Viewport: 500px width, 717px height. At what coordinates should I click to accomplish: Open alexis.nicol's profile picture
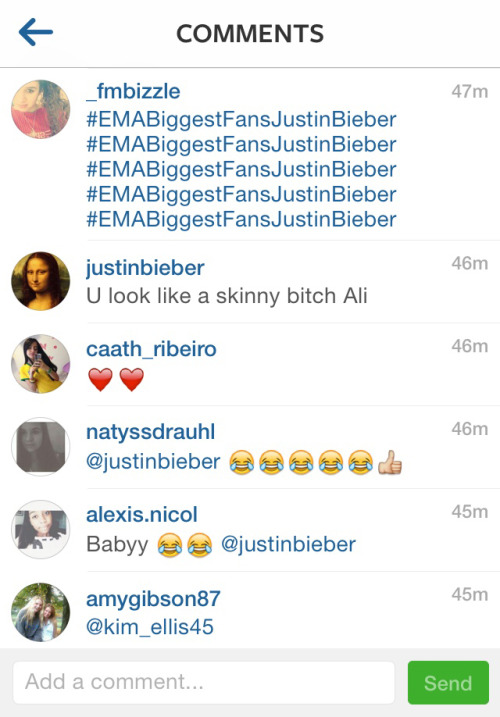(41, 529)
